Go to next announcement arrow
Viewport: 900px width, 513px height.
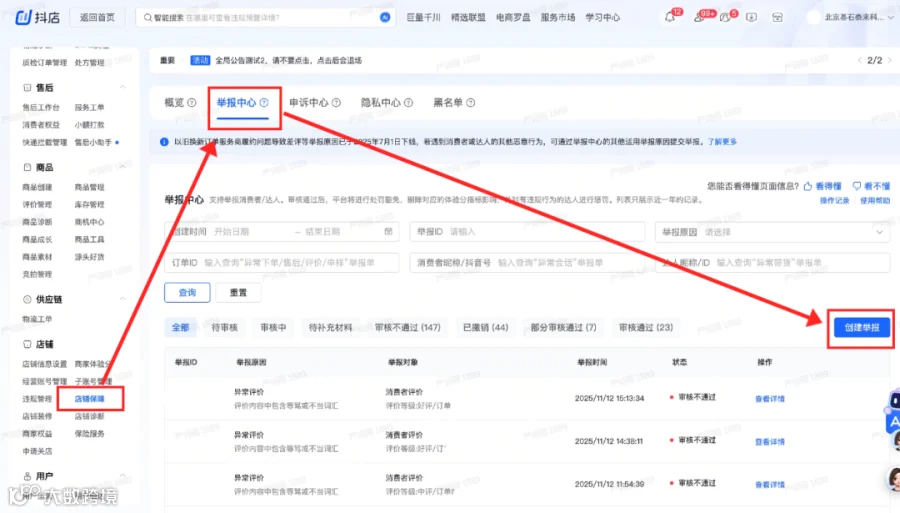890,60
